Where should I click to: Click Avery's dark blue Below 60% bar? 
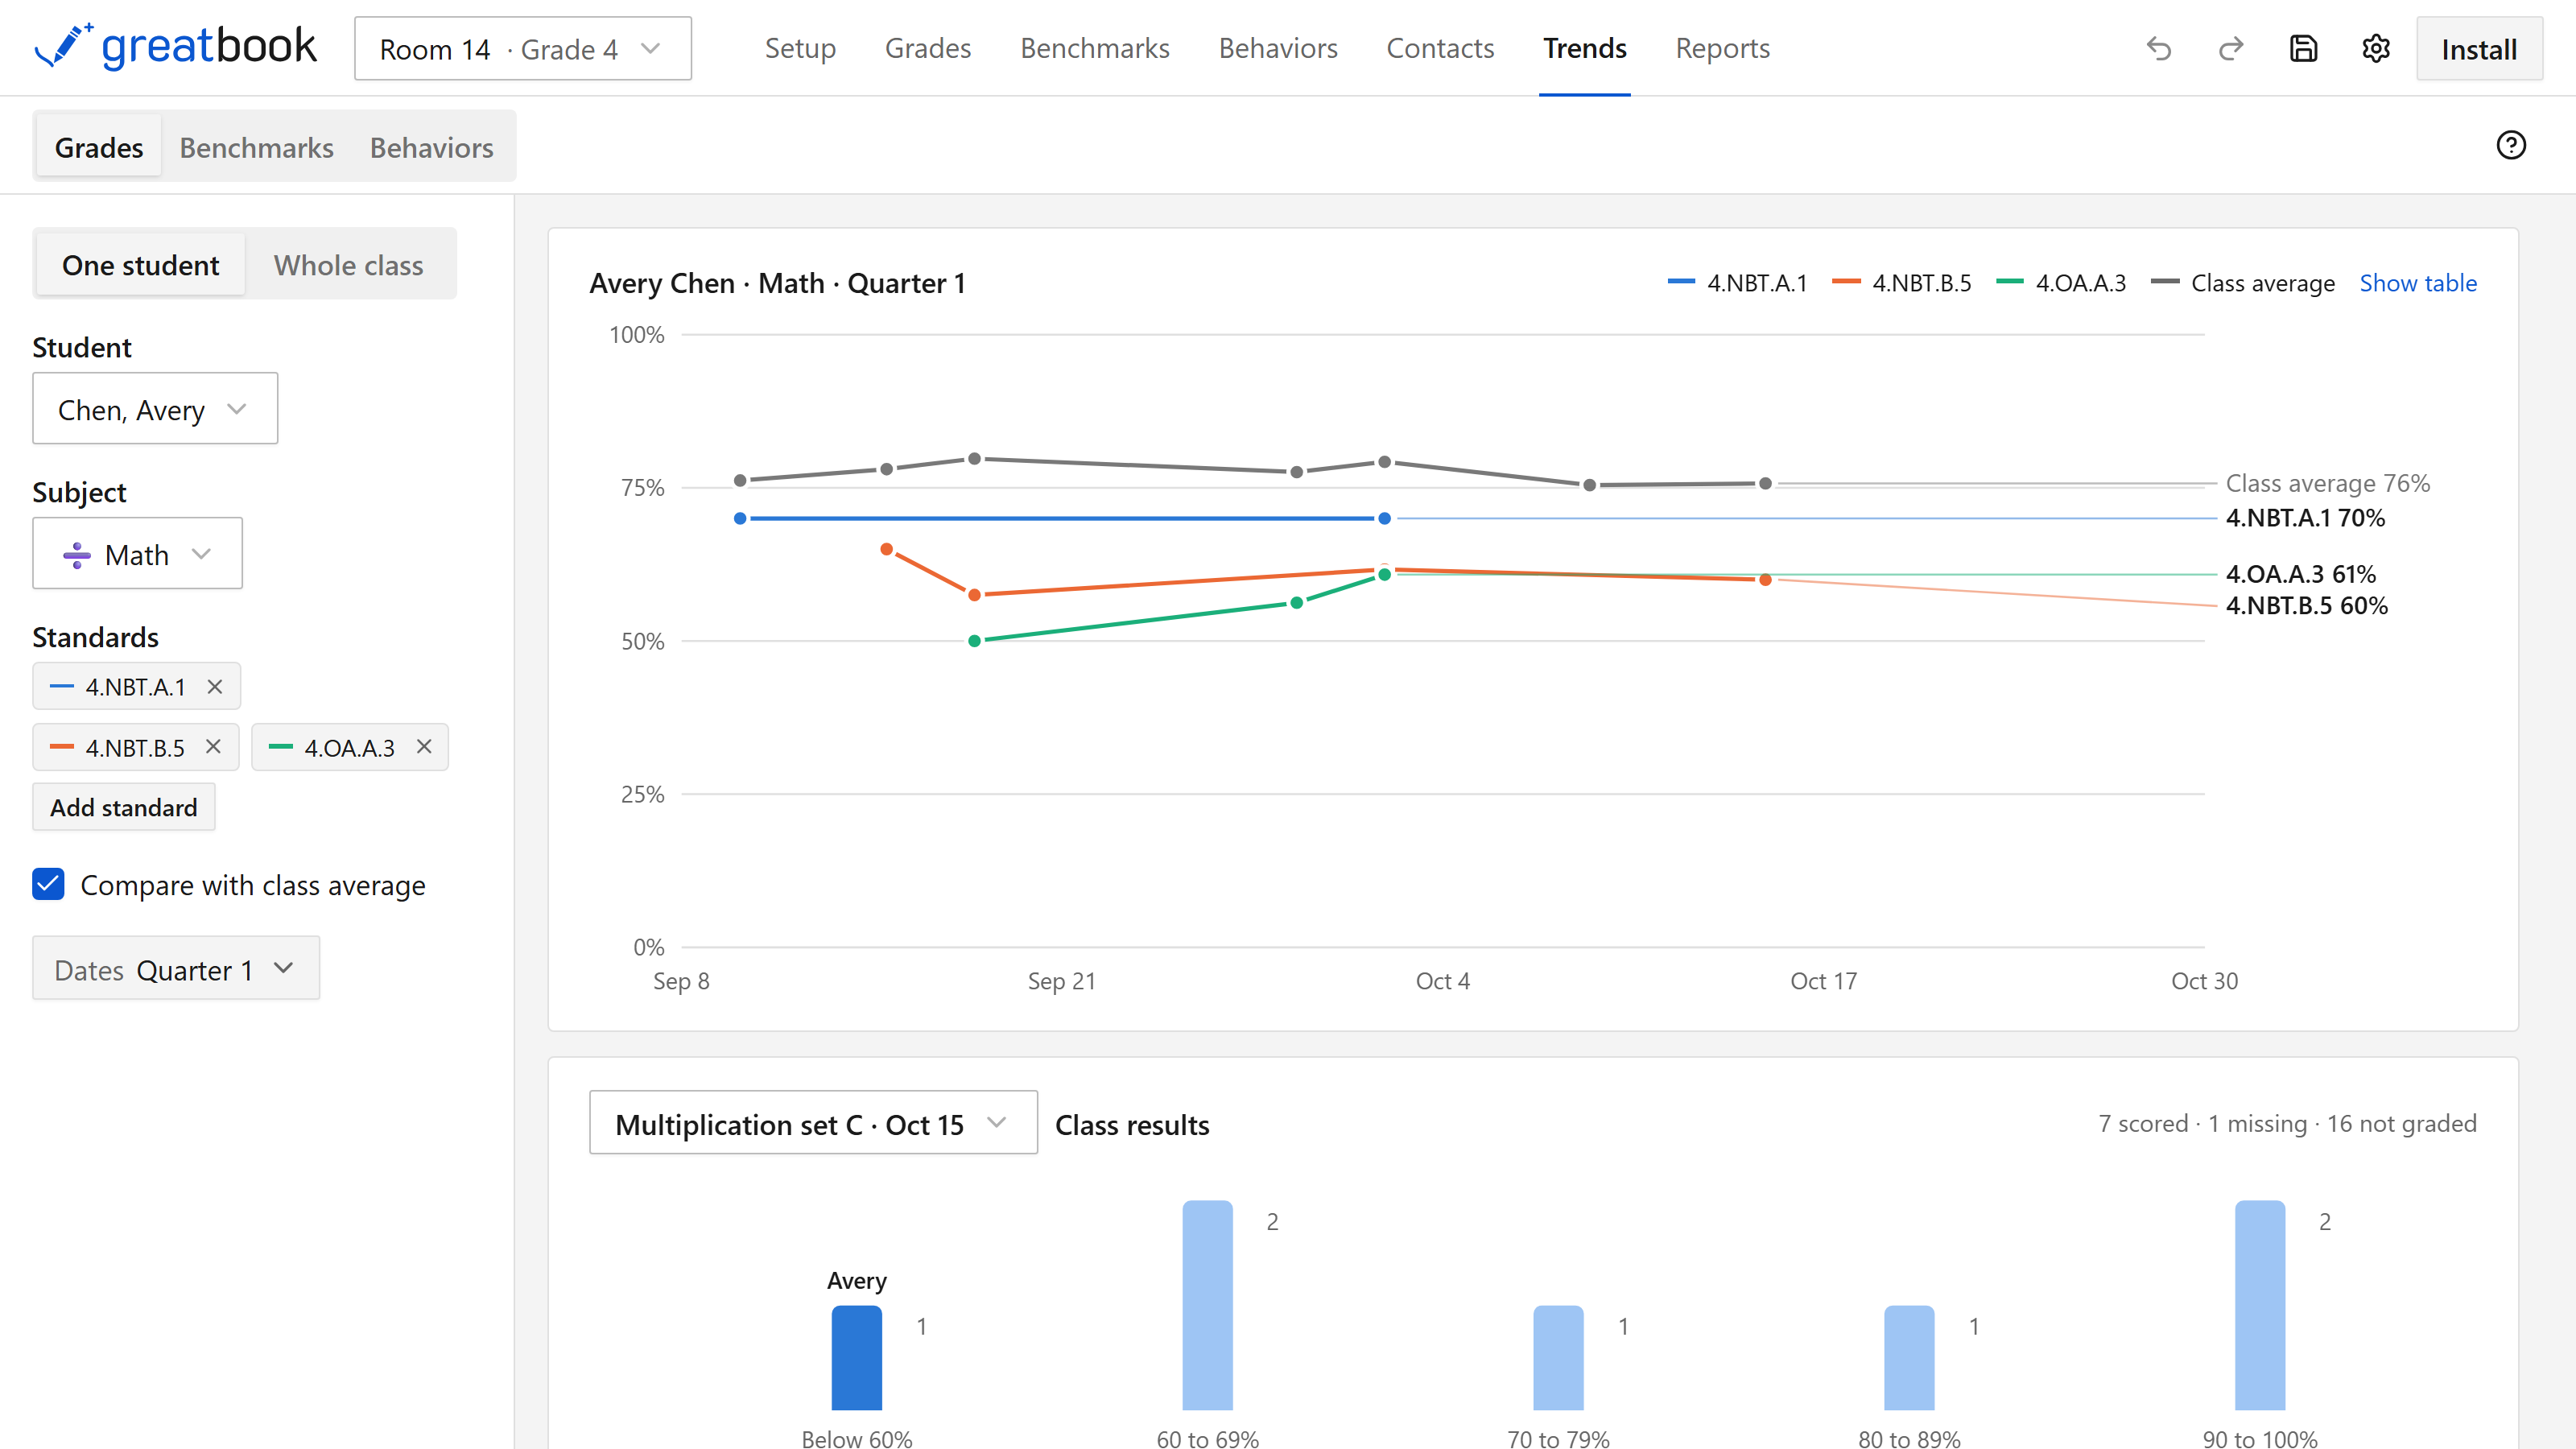click(x=856, y=1357)
